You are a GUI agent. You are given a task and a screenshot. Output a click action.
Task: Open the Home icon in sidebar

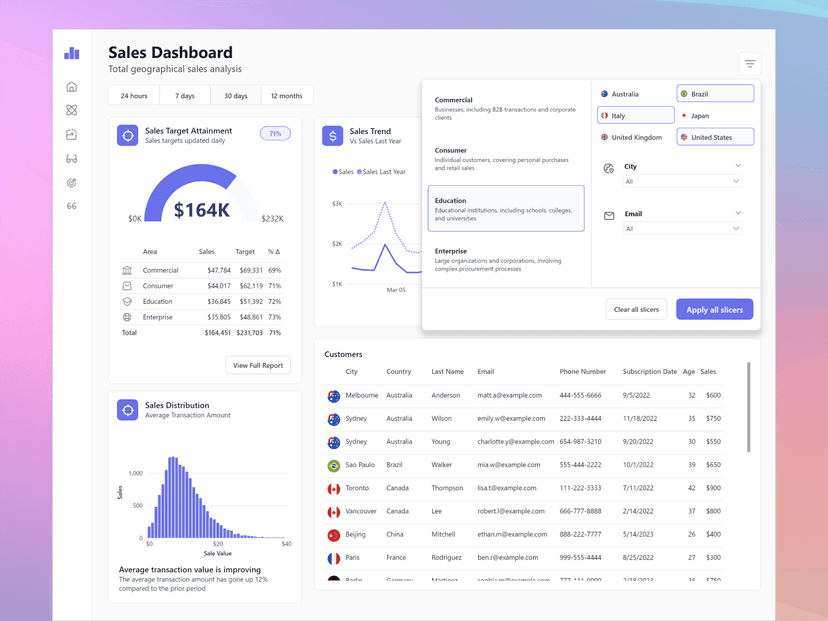pos(70,87)
